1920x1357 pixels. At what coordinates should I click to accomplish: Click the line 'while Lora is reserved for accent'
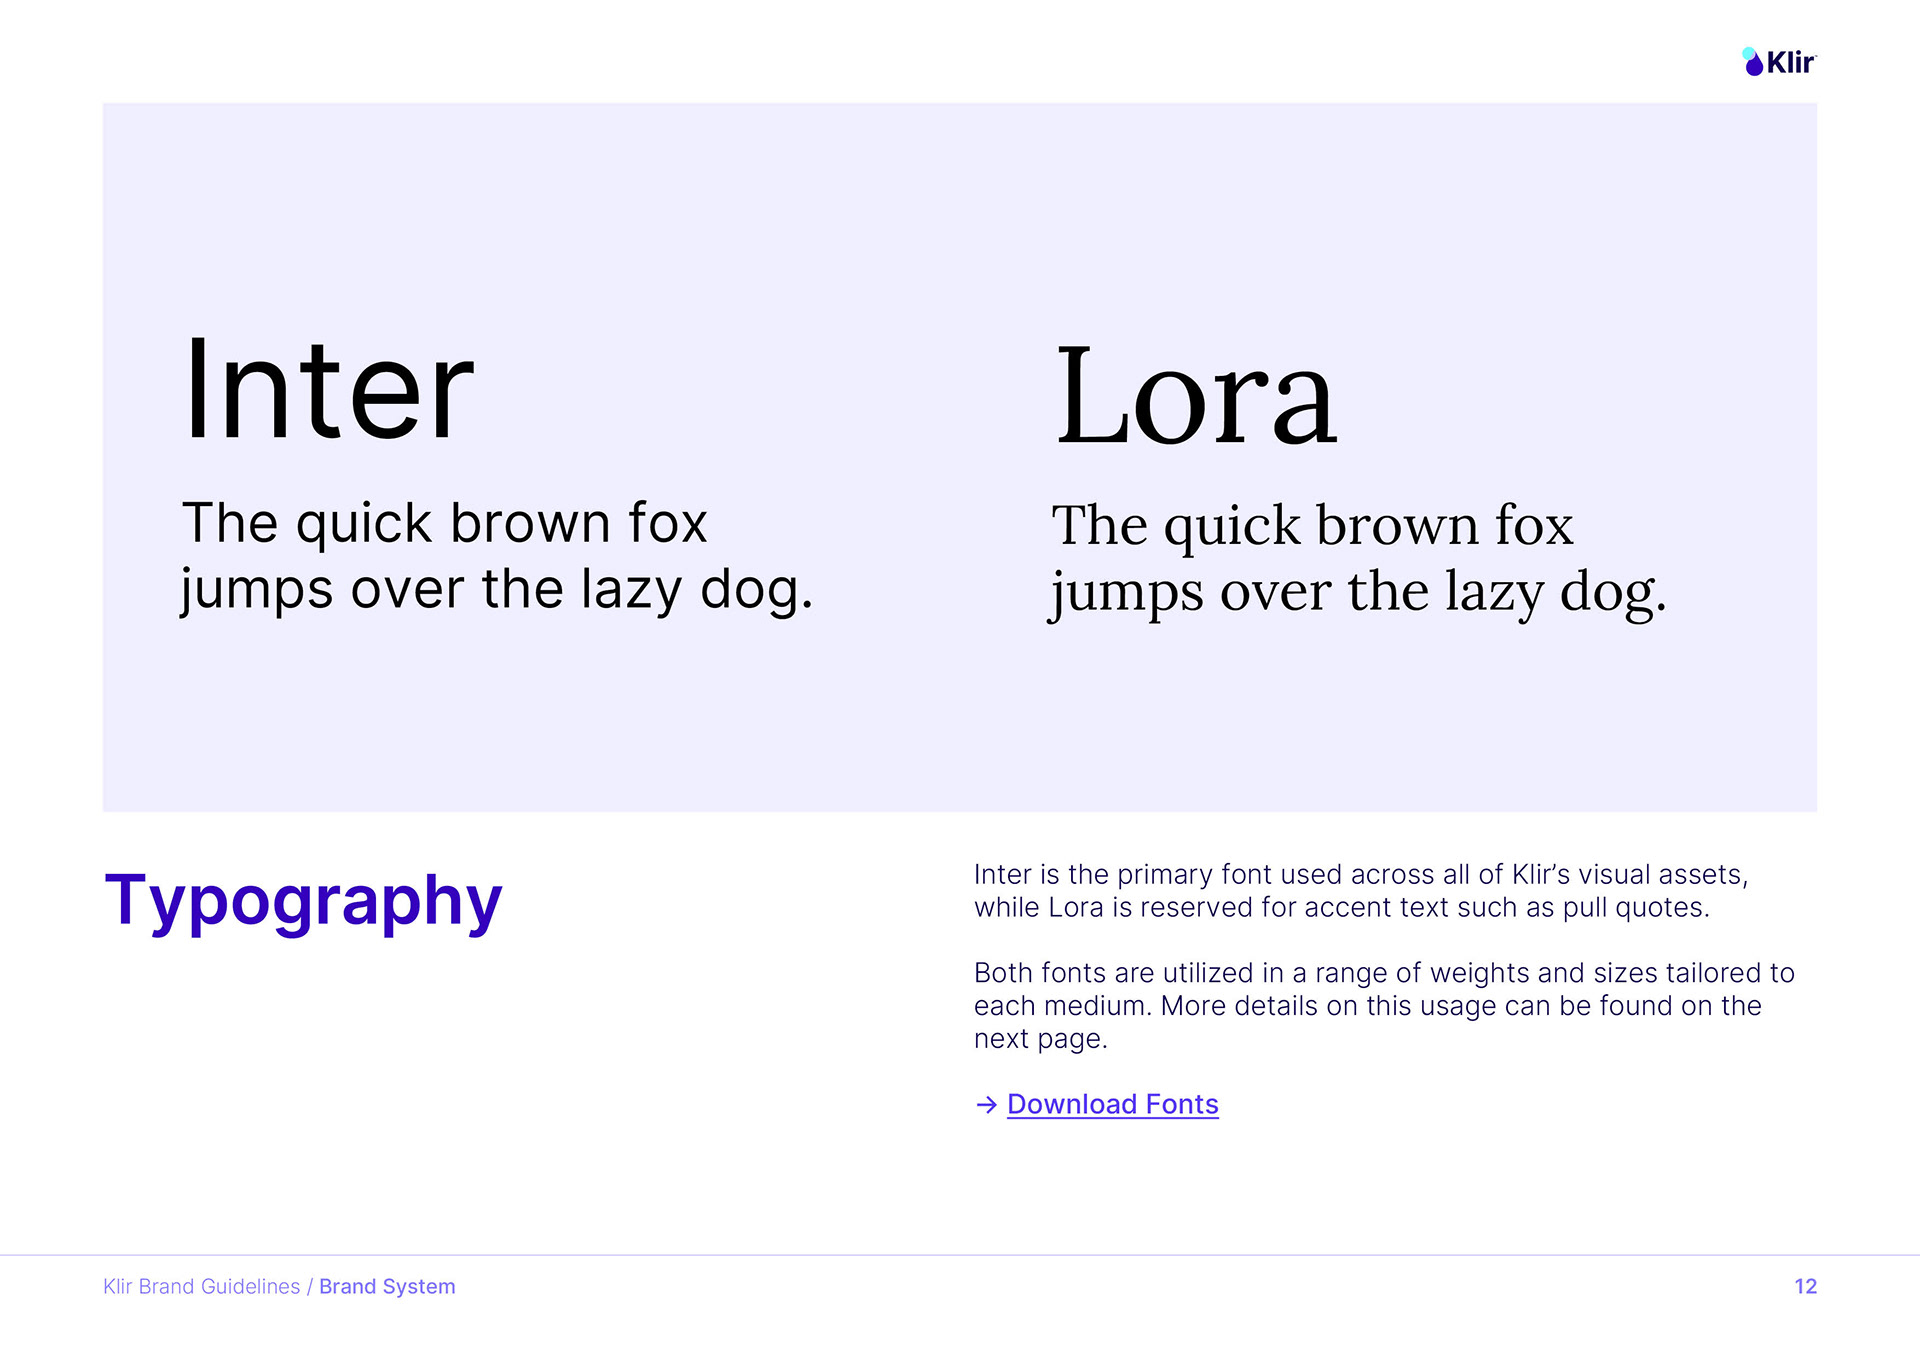pyautogui.click(x=1342, y=908)
